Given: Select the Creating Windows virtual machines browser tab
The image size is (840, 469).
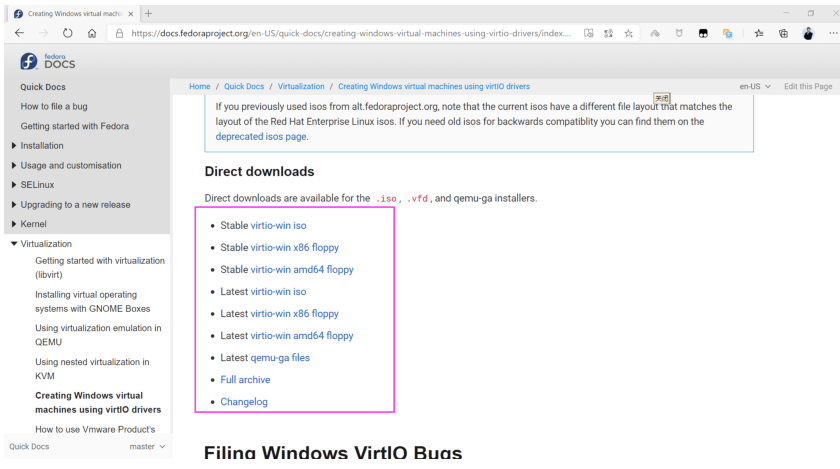Looking at the screenshot, I should click(75, 14).
